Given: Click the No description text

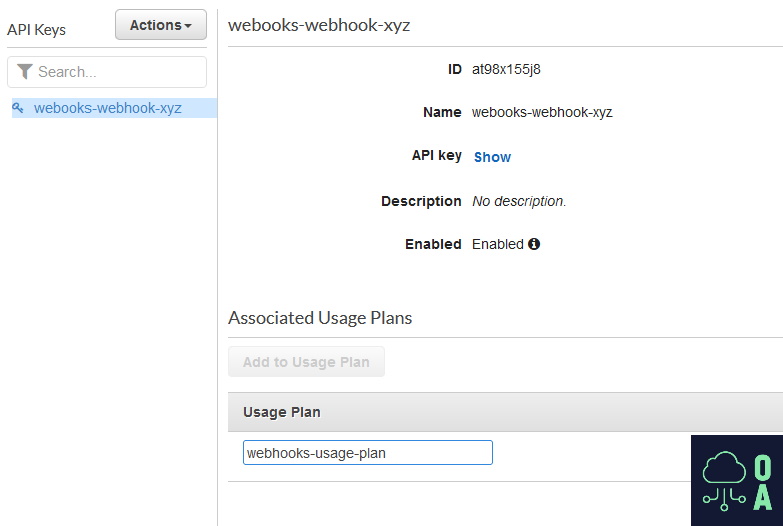Looking at the screenshot, I should point(519,201).
